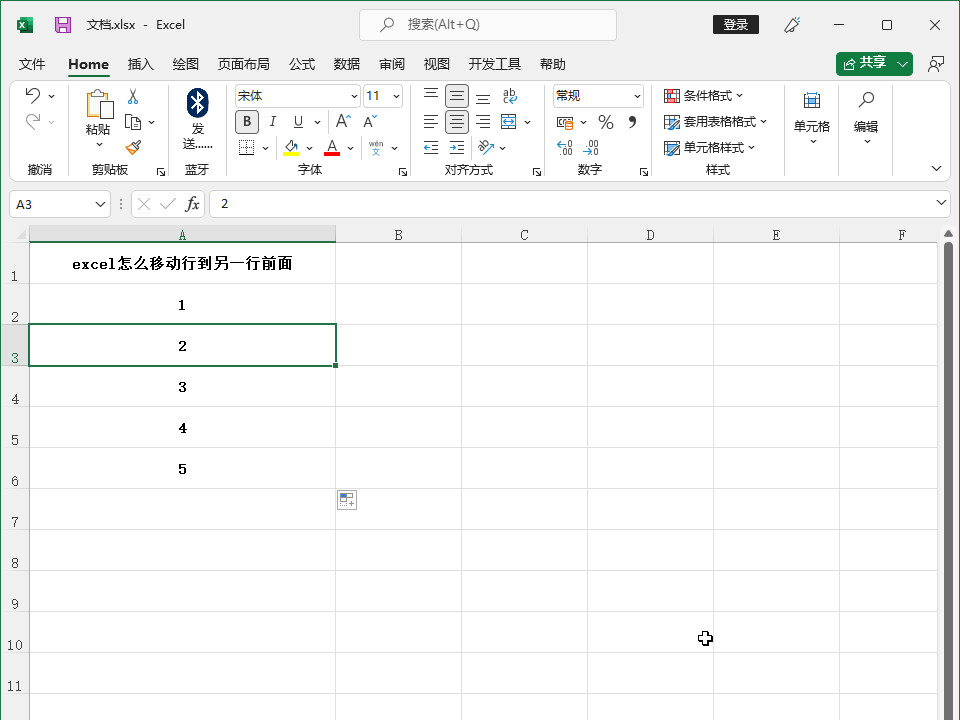Open the font size 11 dropdown

click(x=396, y=96)
